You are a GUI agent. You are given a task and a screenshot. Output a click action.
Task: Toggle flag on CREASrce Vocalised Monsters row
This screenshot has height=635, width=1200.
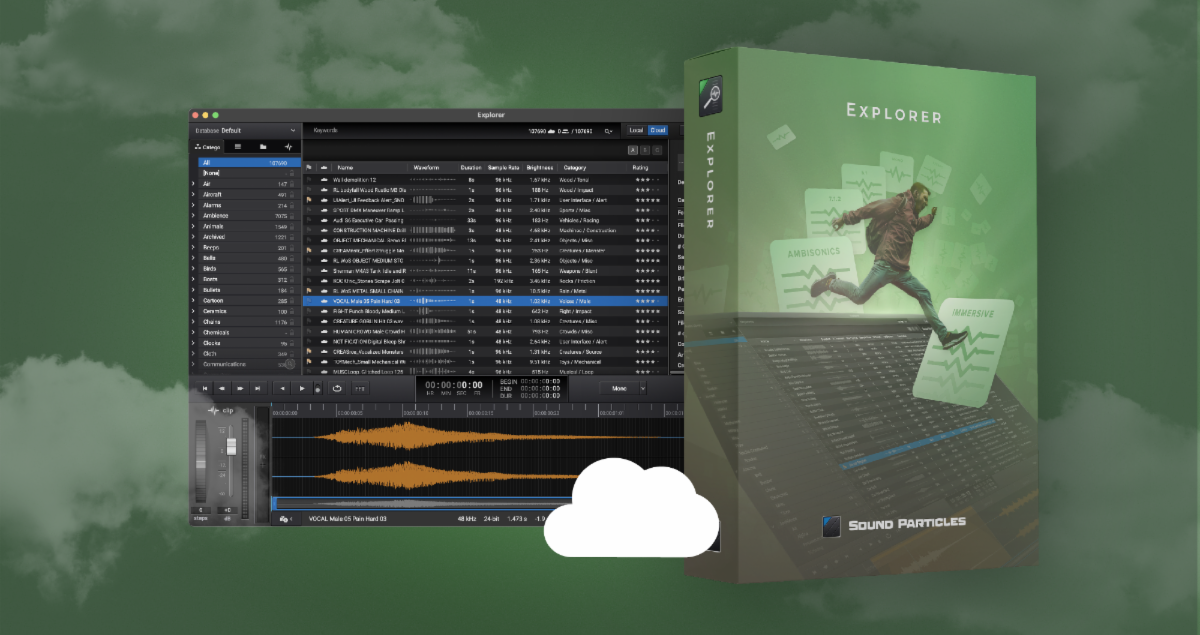308,352
